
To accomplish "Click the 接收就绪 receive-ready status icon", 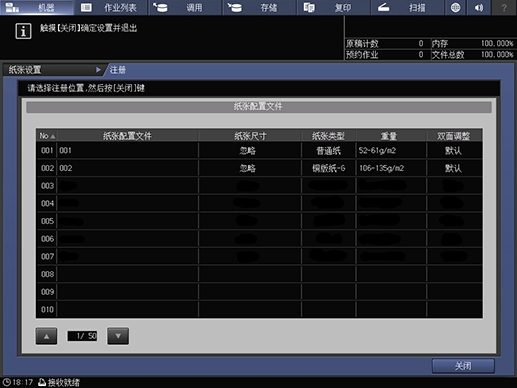I will [42, 382].
